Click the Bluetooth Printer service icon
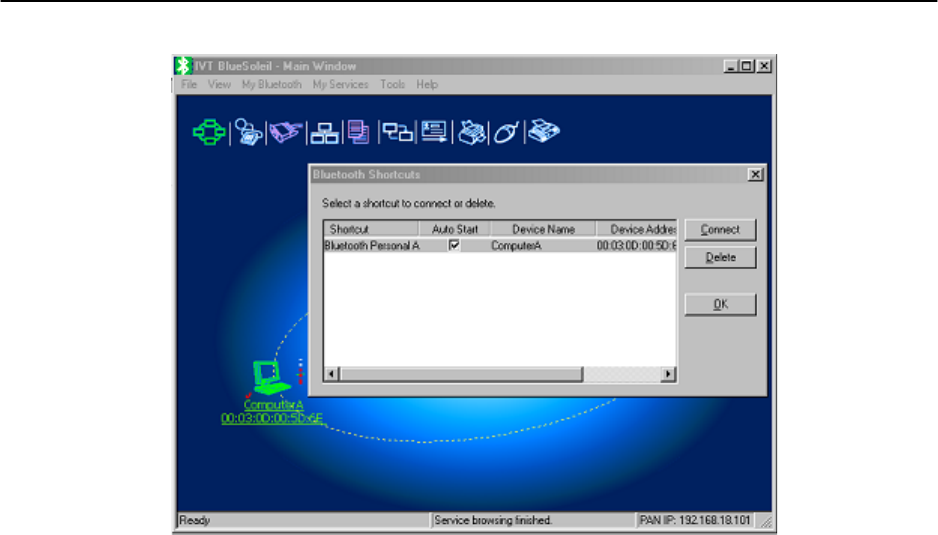Viewport: 938px width, 535px height. click(x=471, y=132)
